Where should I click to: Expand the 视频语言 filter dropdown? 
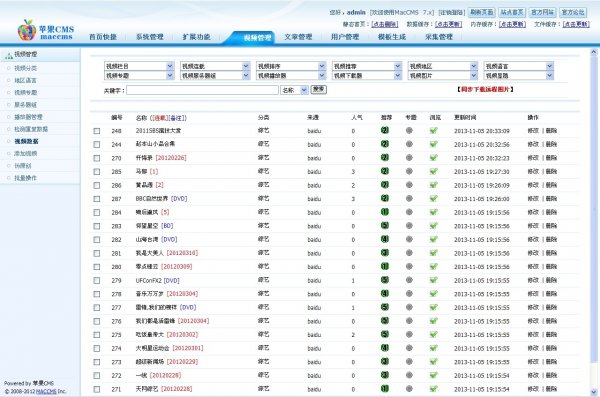pyautogui.click(x=519, y=66)
